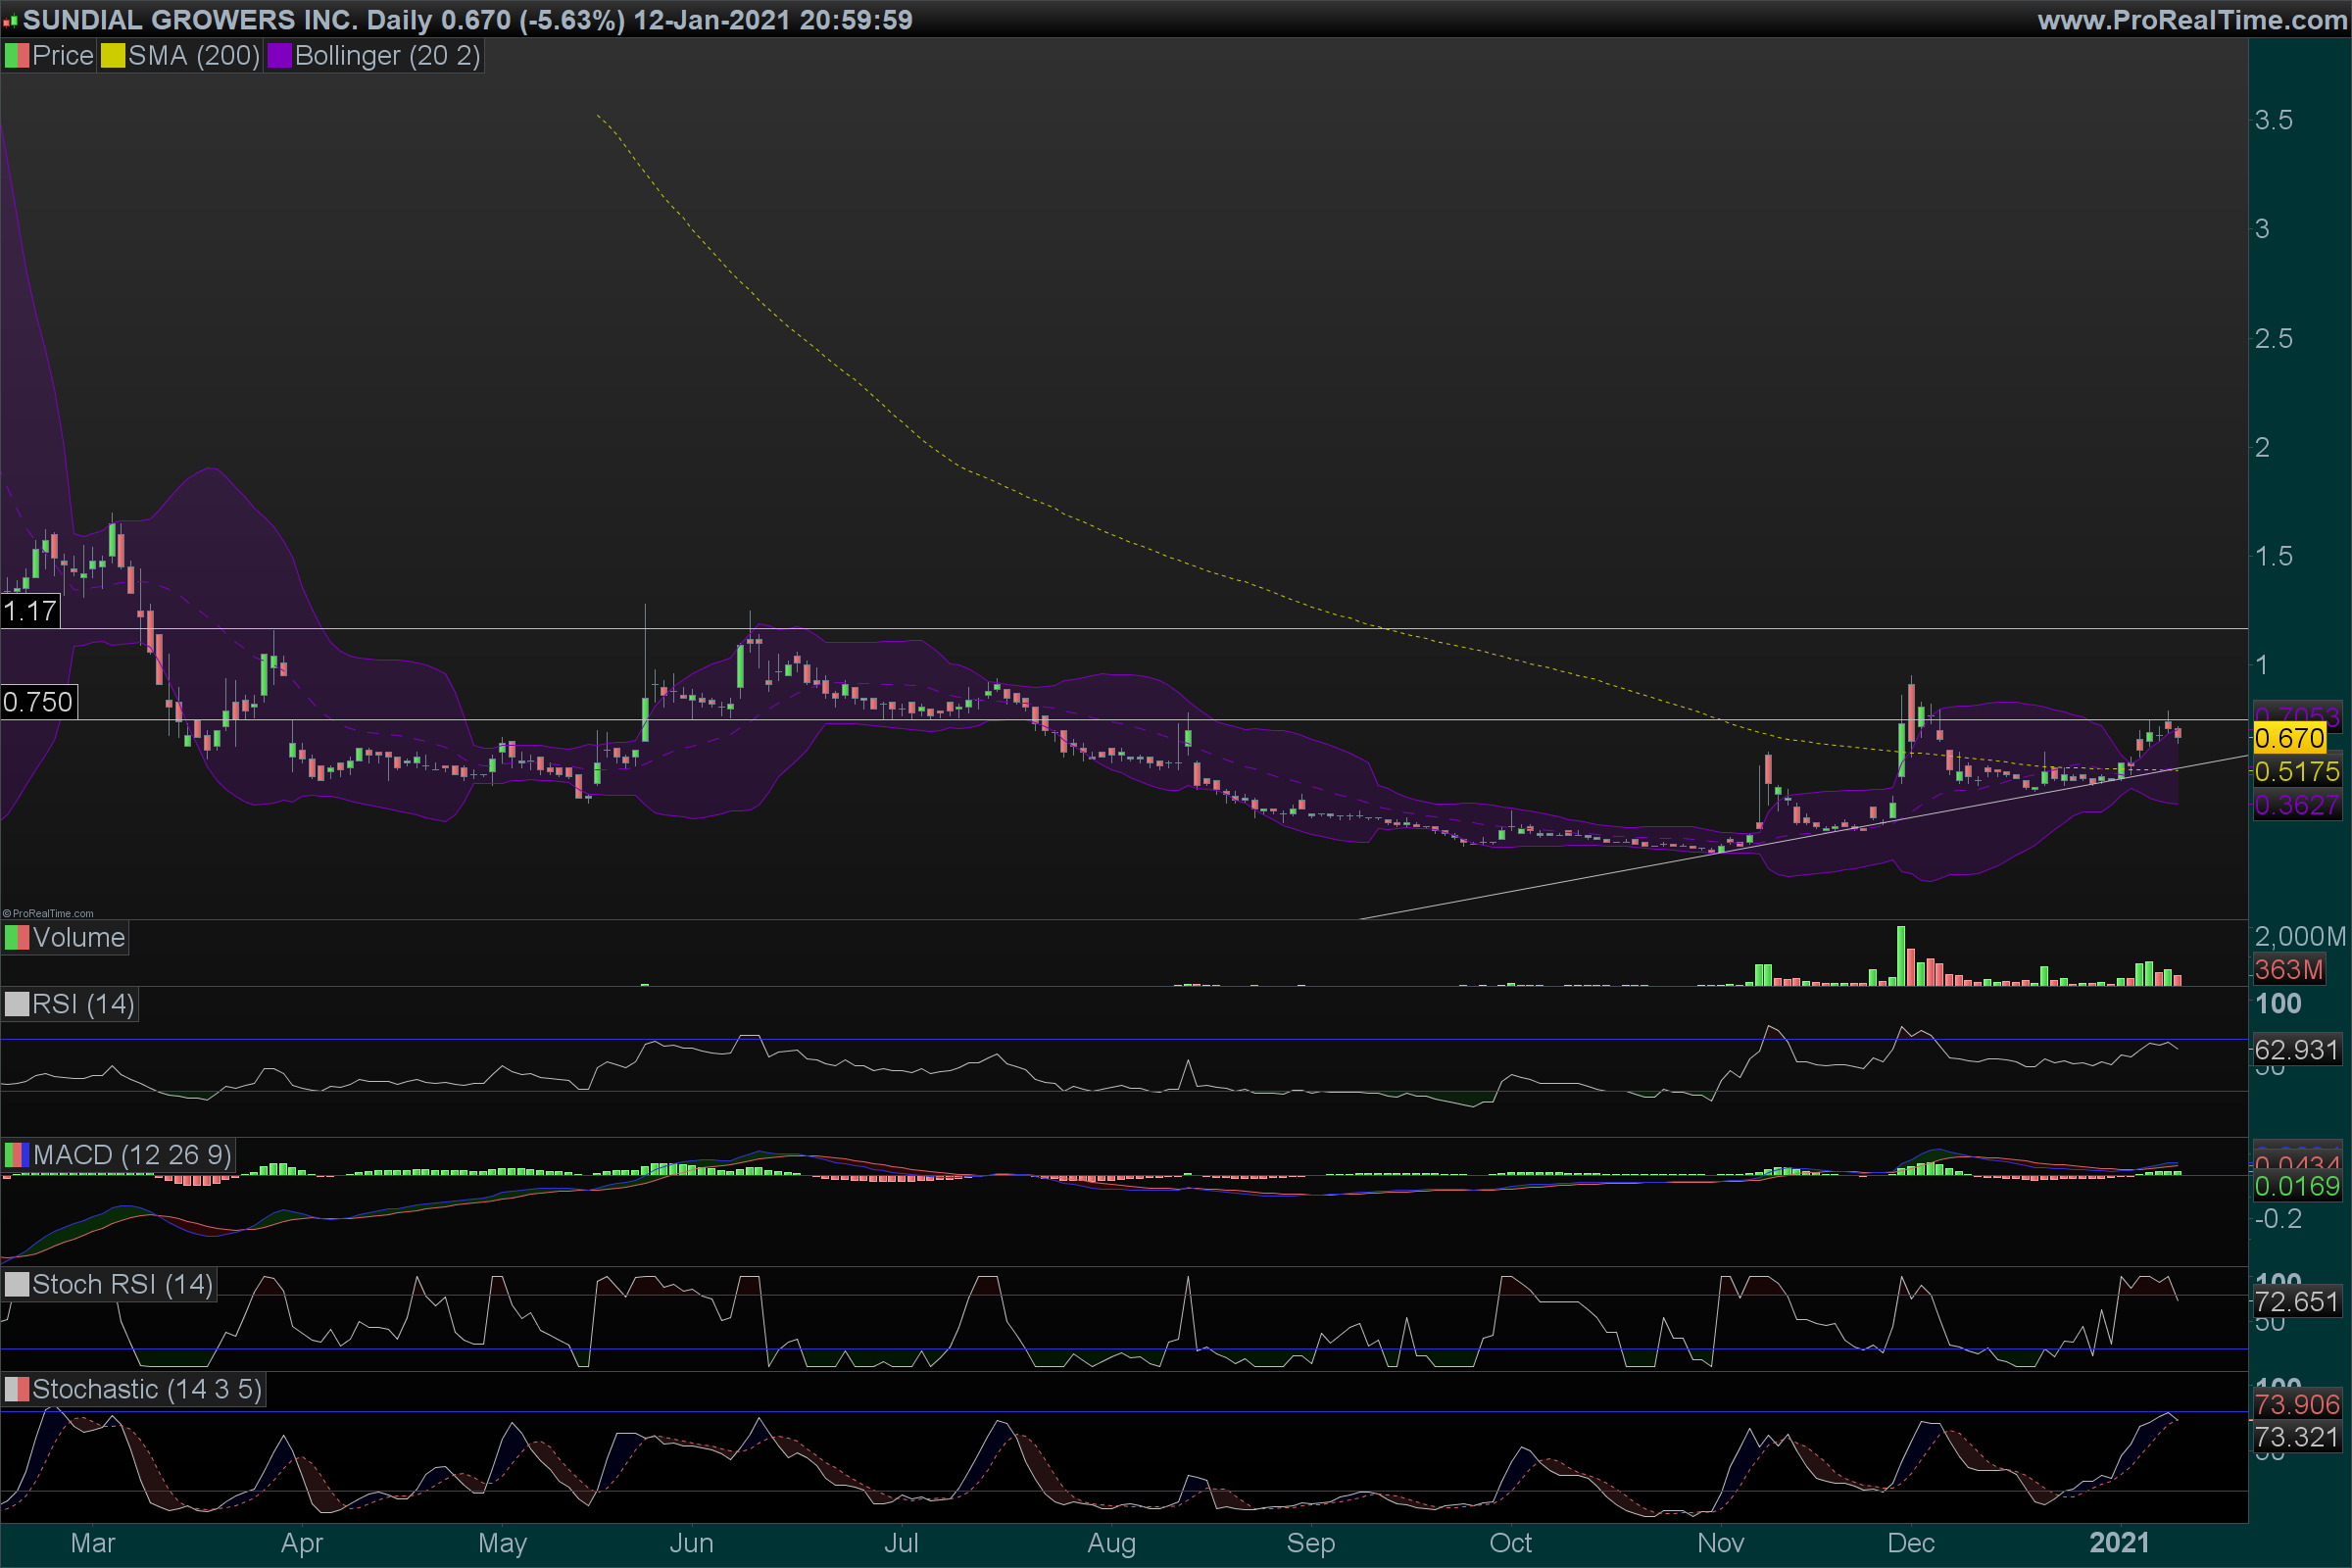Viewport: 2352px width, 1568px height.
Task: Click the Bollinger (20 2) indicator label
Action: click(x=387, y=56)
